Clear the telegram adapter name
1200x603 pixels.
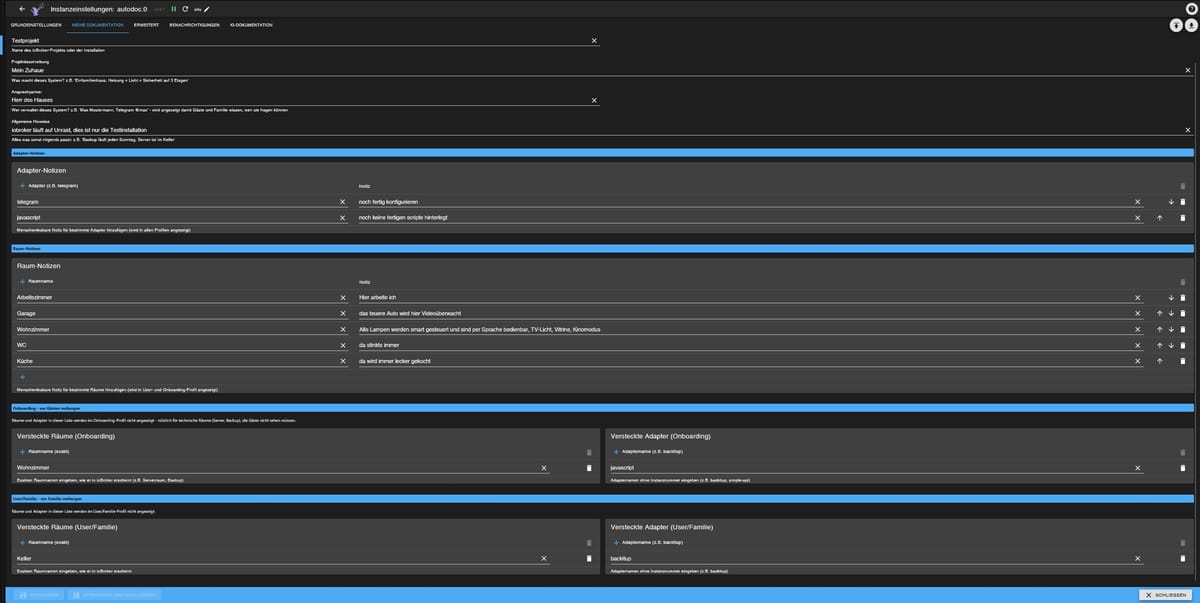[x=342, y=202]
